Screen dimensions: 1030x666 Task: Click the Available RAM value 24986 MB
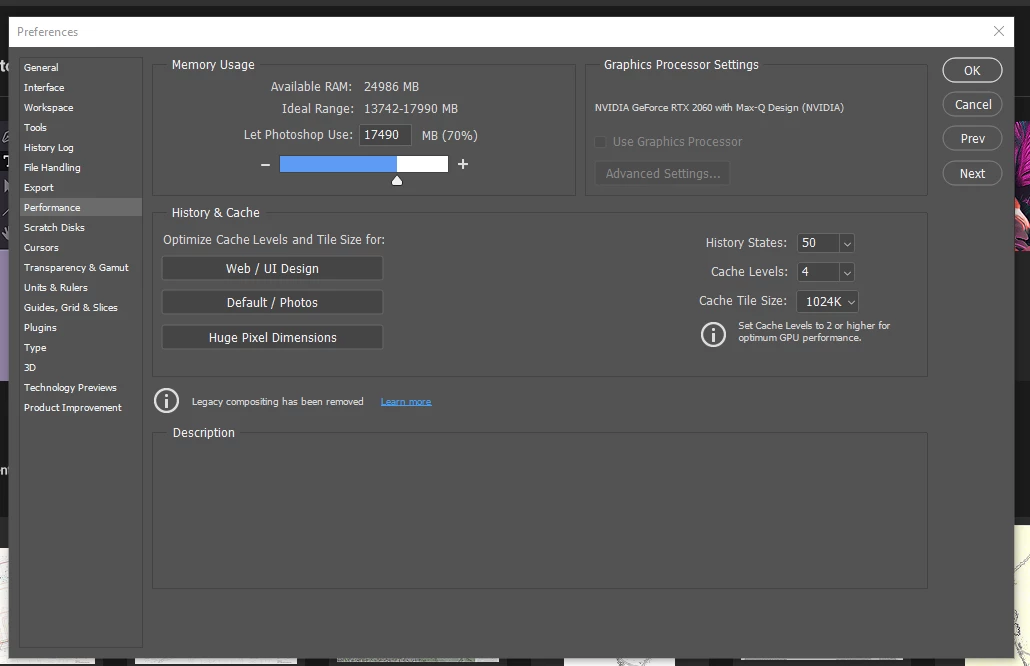tap(392, 87)
